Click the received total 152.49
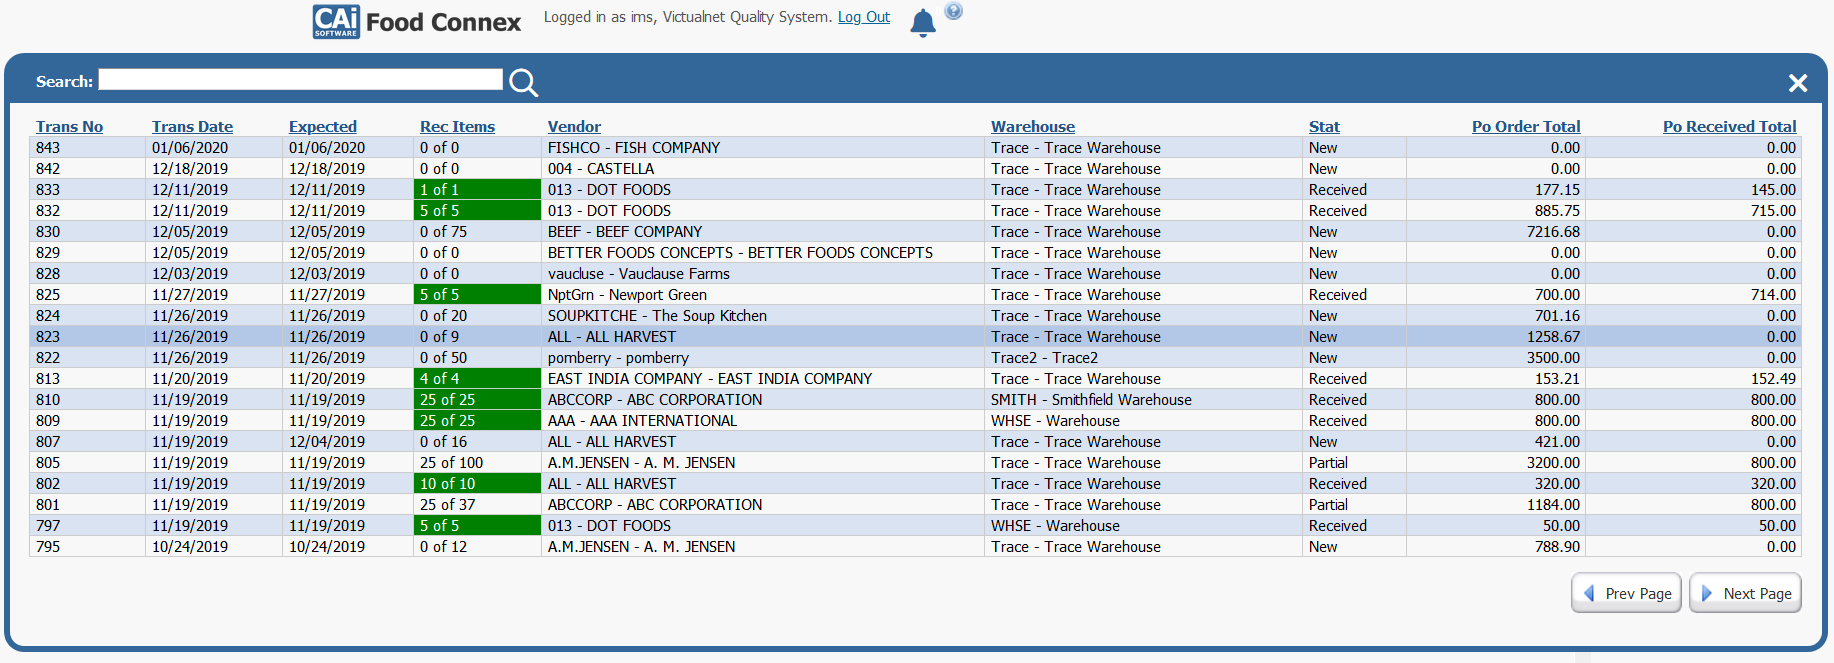Image resolution: width=1834 pixels, height=663 pixels. (x=1773, y=379)
